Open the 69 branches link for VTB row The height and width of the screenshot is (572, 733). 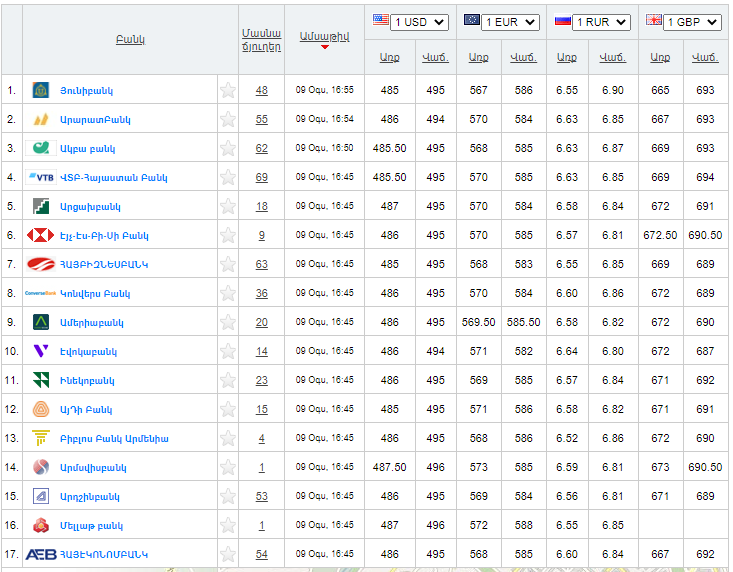pyautogui.click(x=261, y=177)
